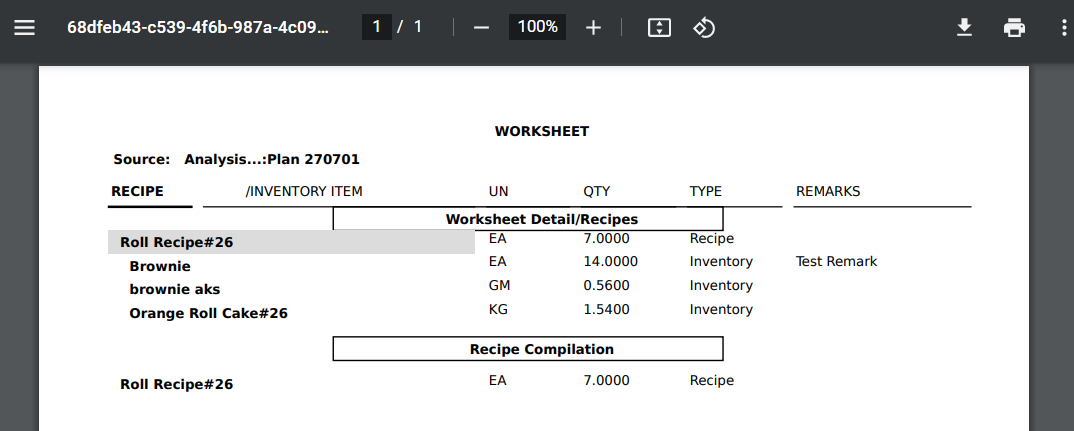Click the 14.0000 quantity value
This screenshot has height=431, width=1074.
610,261
